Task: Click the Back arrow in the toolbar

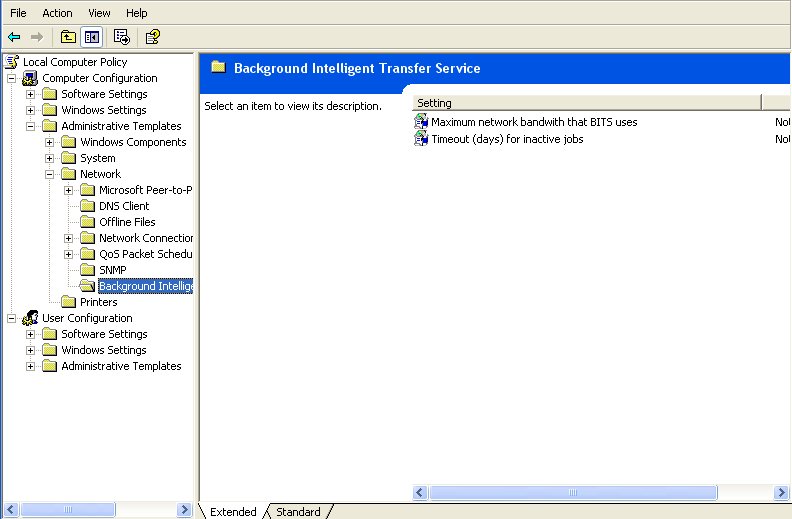Action: point(14,37)
